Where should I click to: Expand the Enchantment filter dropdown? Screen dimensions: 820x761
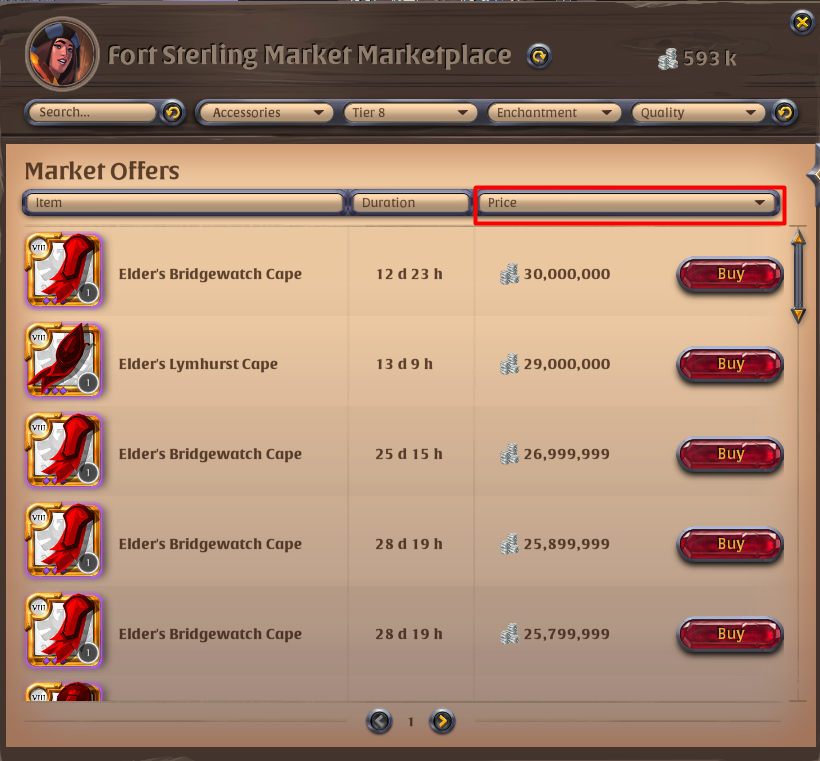554,112
